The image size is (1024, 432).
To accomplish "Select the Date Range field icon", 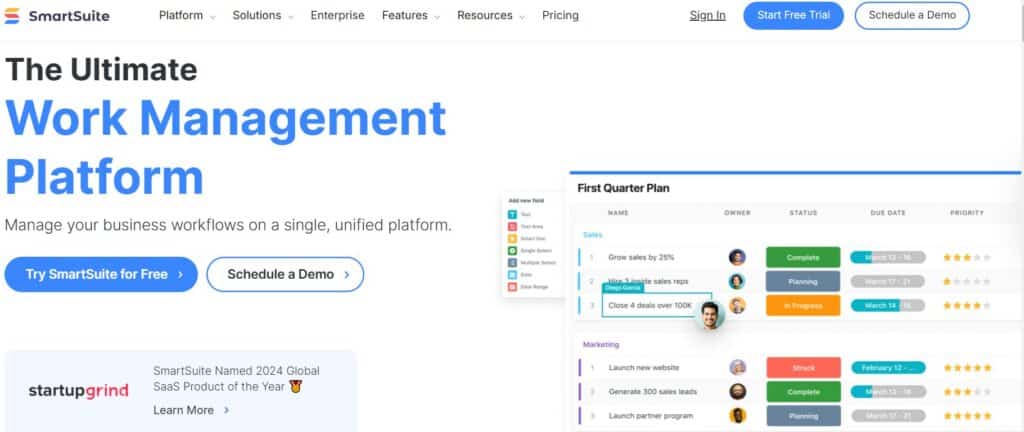I will pyautogui.click(x=513, y=286).
